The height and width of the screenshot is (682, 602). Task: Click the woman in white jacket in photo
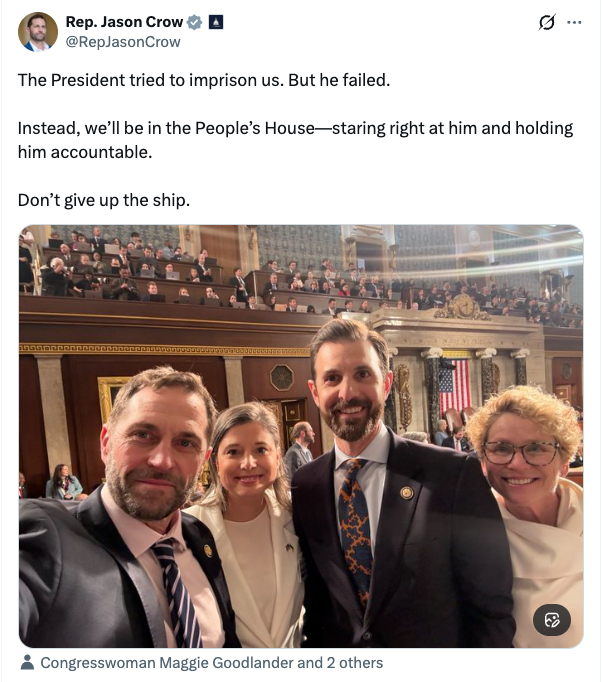pyautogui.click(x=250, y=520)
